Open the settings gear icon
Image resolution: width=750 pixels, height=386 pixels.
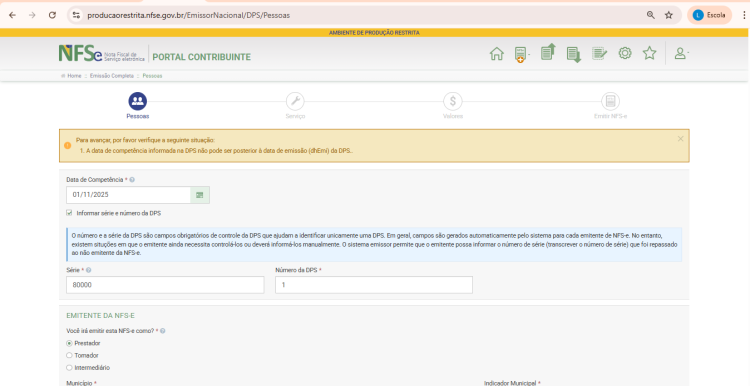[625, 53]
